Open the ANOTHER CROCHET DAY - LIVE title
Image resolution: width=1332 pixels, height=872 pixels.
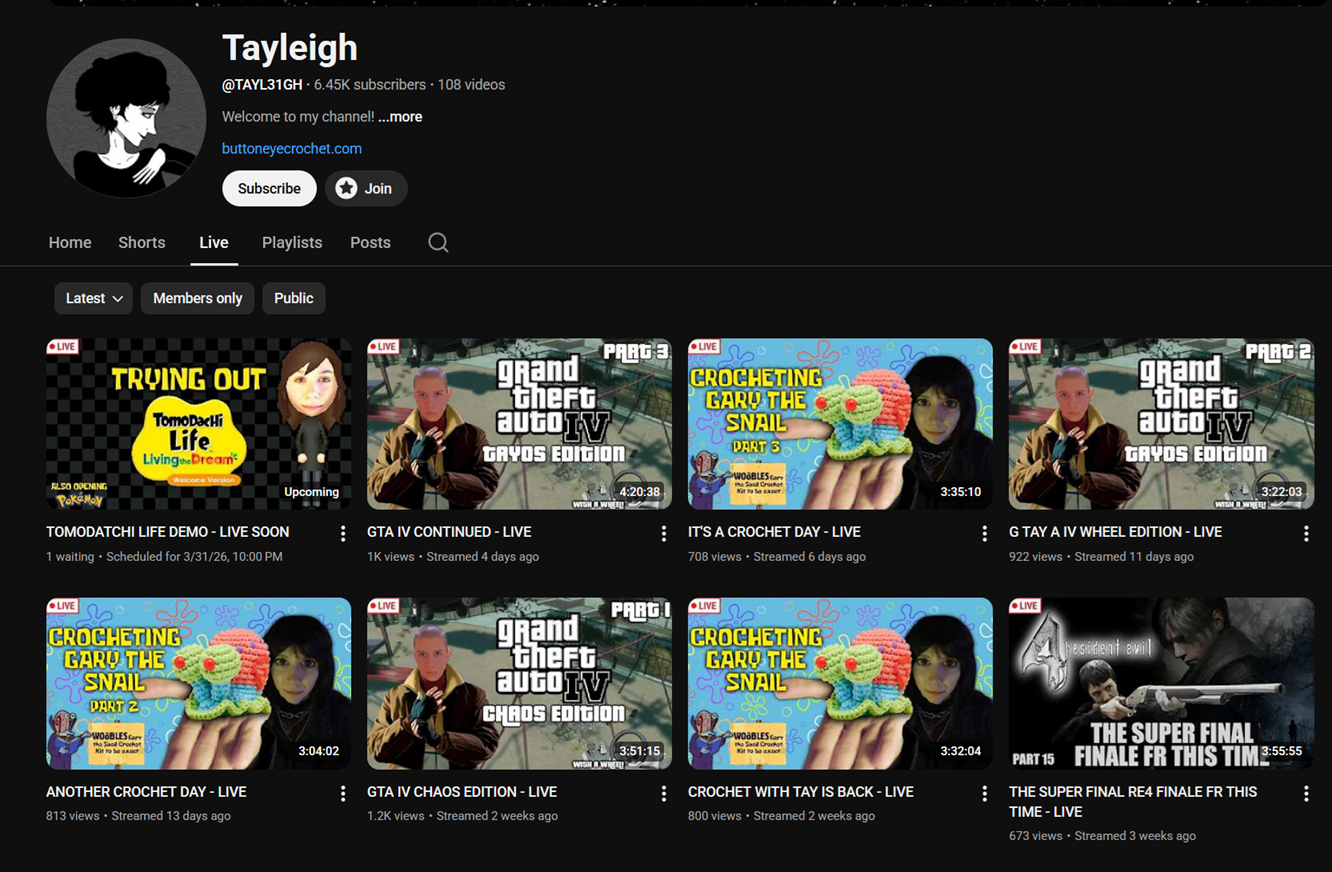(x=146, y=792)
